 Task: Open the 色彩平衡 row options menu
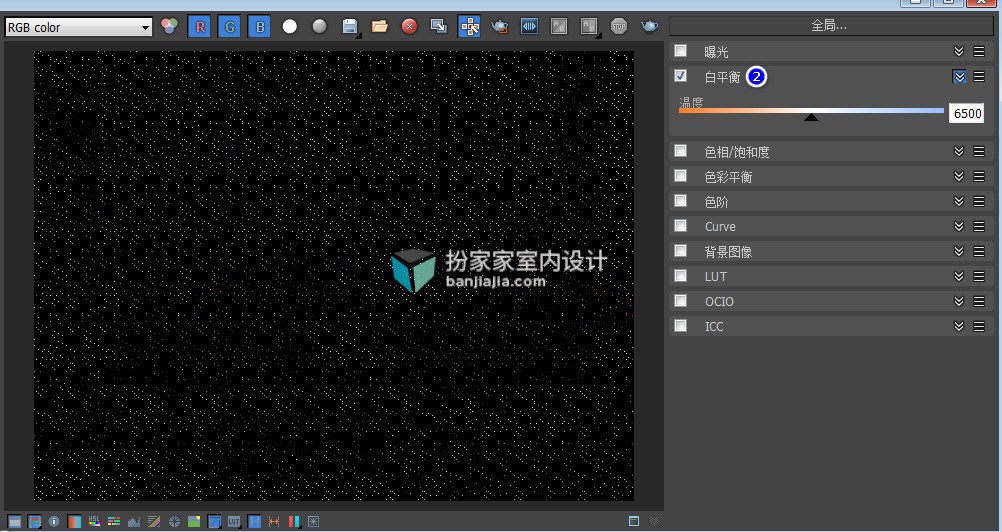pyautogui.click(x=978, y=176)
